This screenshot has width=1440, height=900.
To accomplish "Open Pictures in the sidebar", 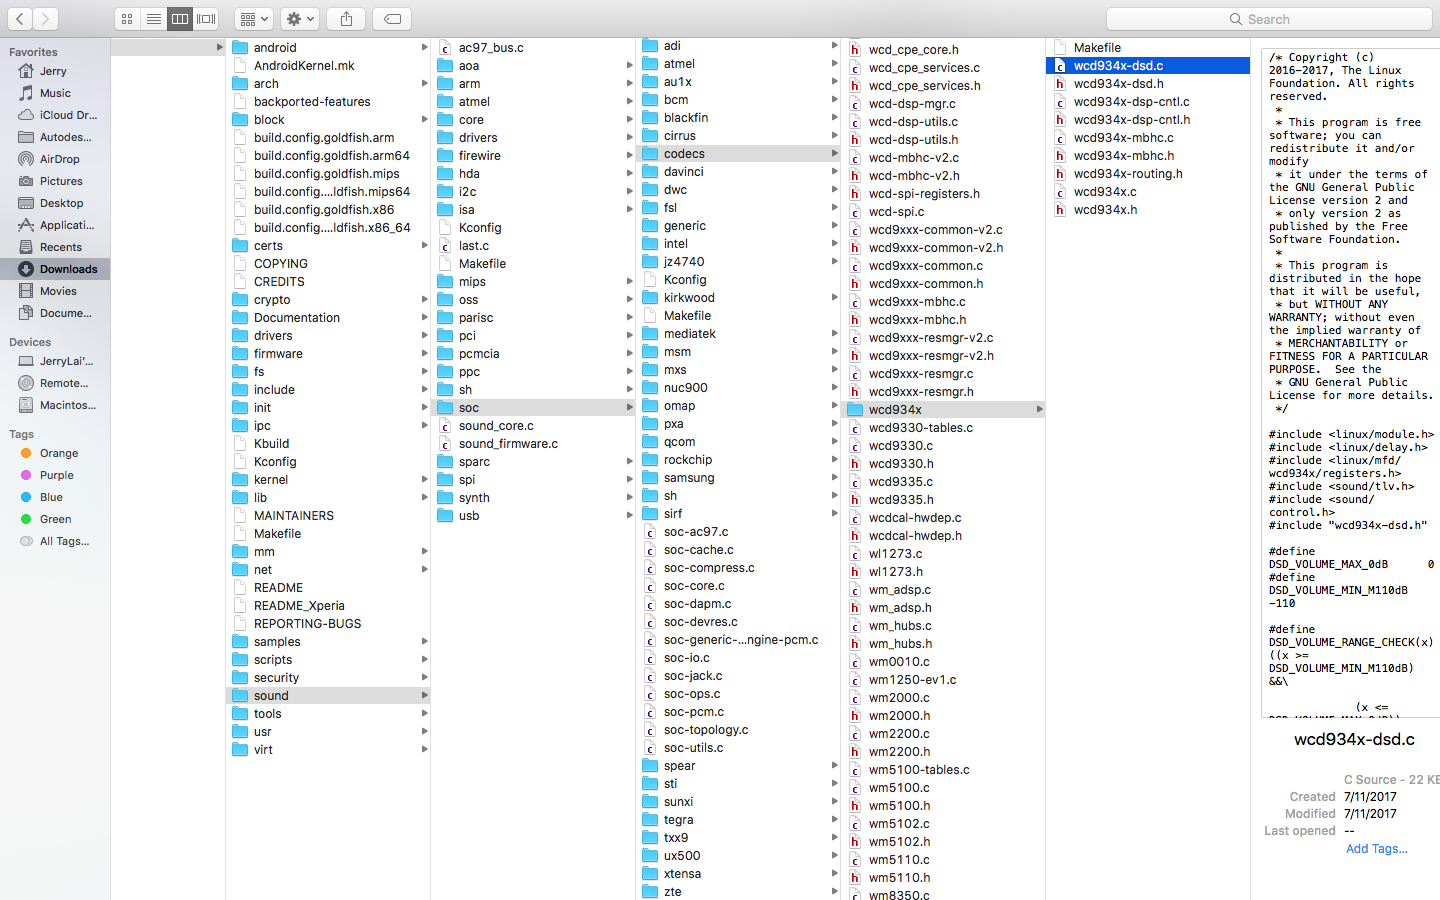I will tap(55, 181).
